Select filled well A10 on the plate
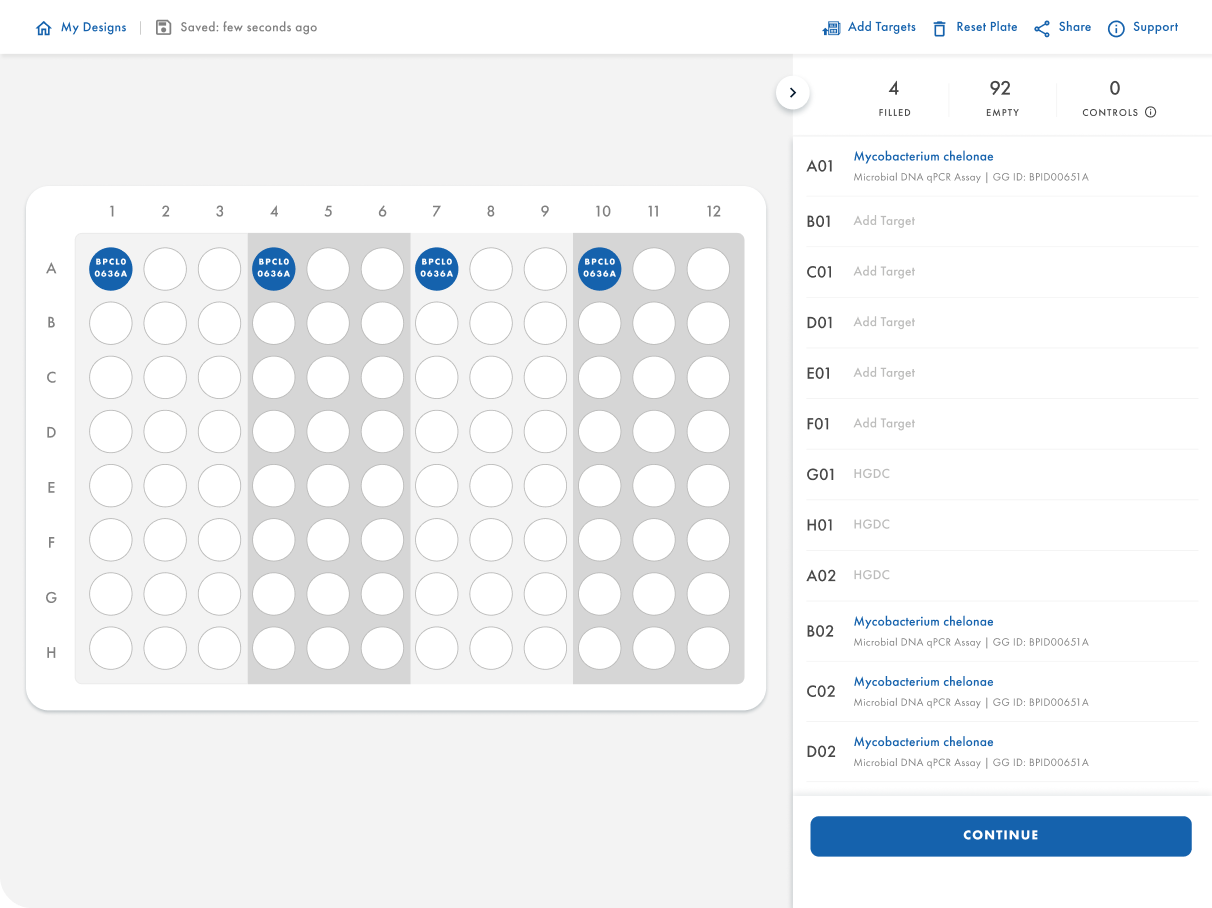 599,269
